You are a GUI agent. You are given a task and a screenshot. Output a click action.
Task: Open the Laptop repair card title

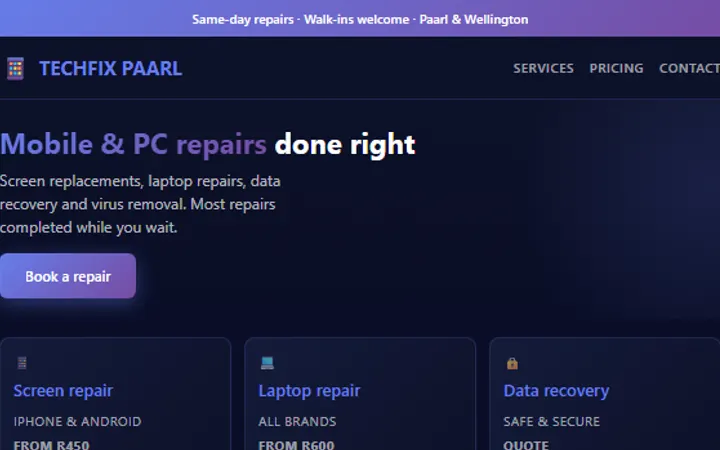(309, 391)
